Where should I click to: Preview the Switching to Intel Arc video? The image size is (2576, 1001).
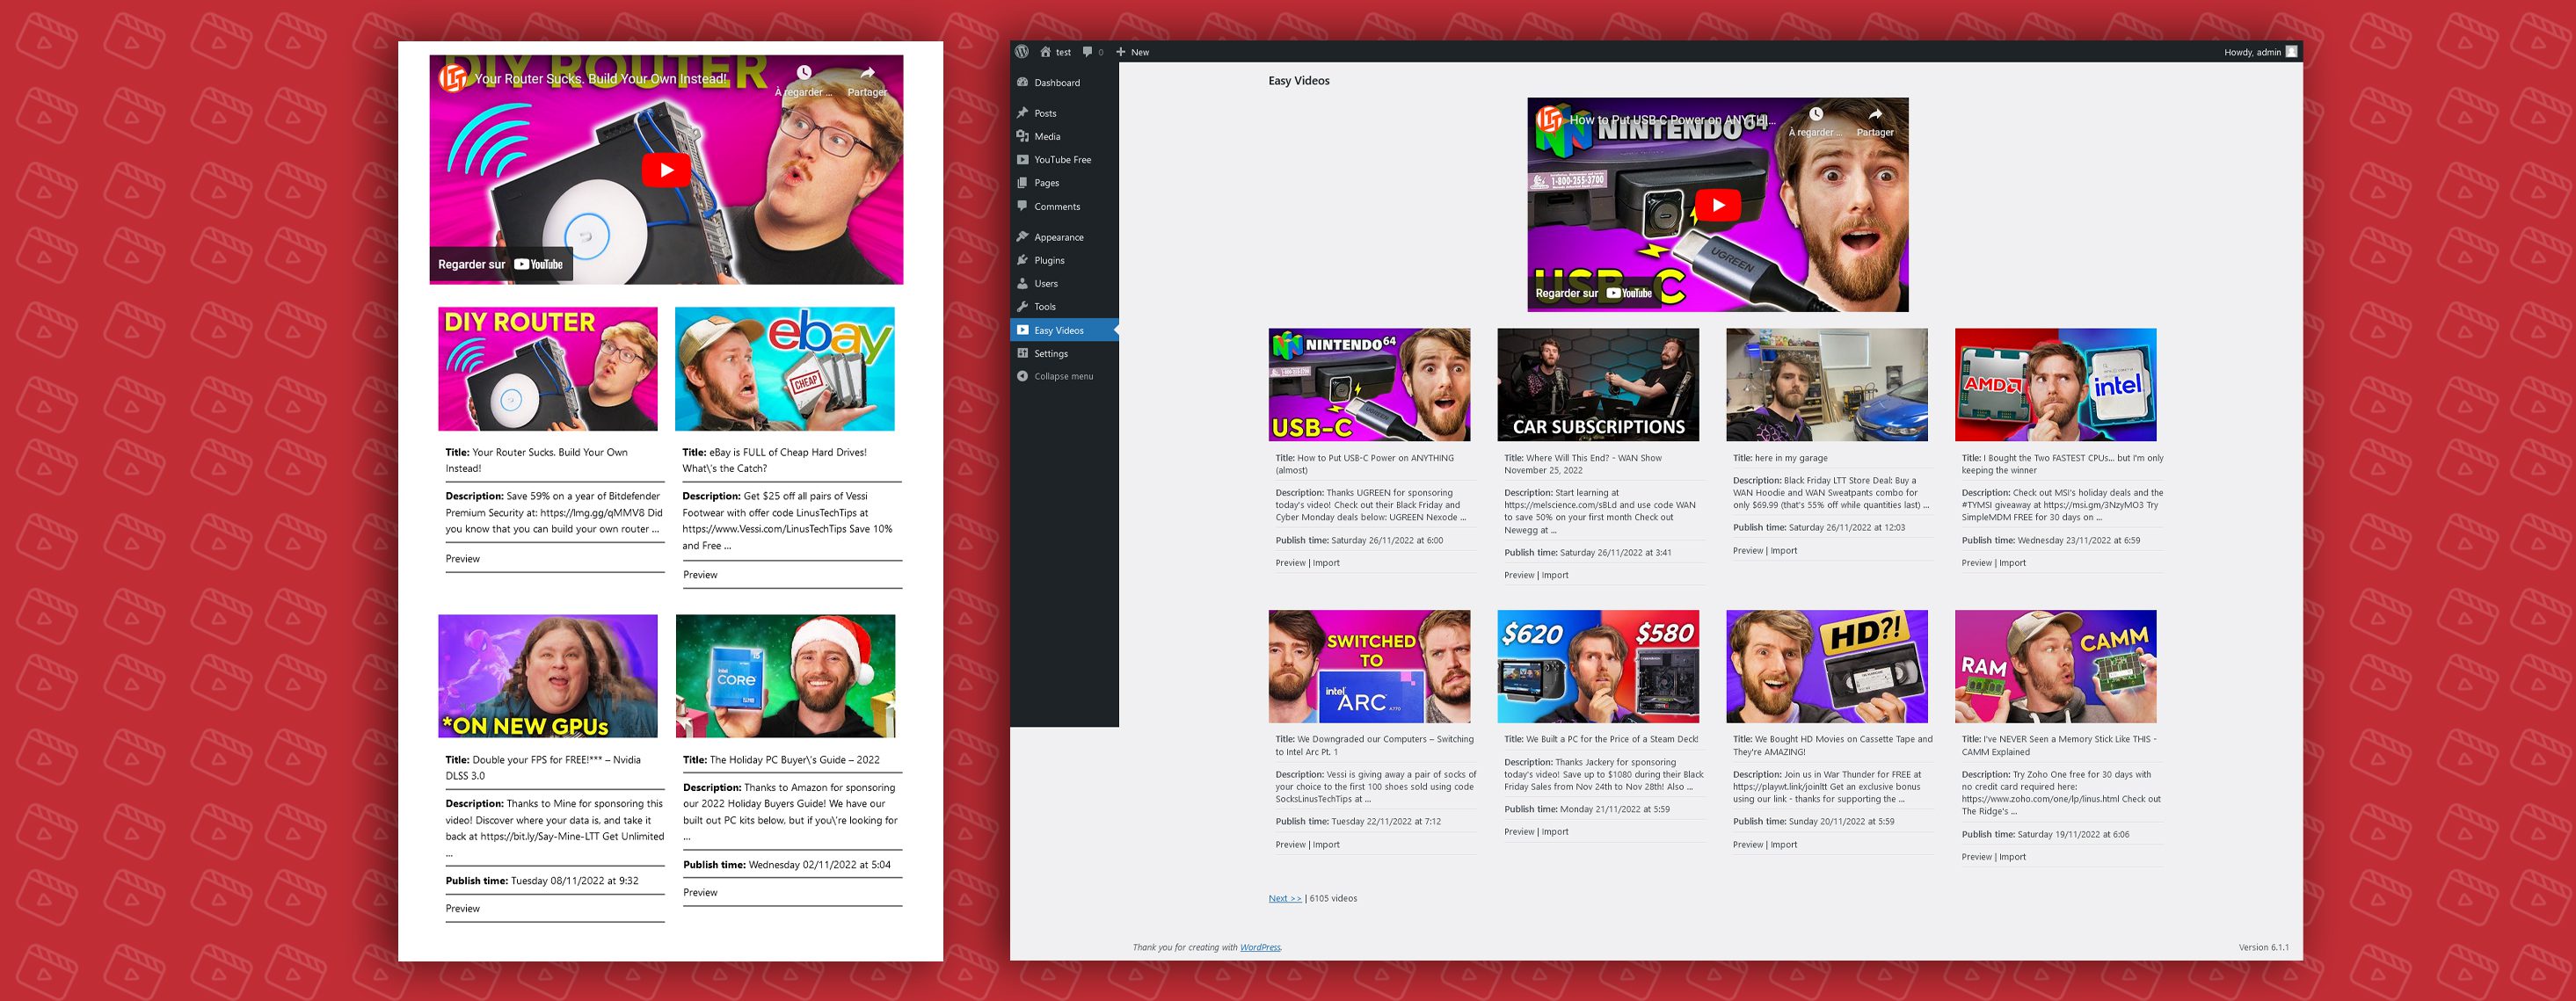(x=1290, y=845)
